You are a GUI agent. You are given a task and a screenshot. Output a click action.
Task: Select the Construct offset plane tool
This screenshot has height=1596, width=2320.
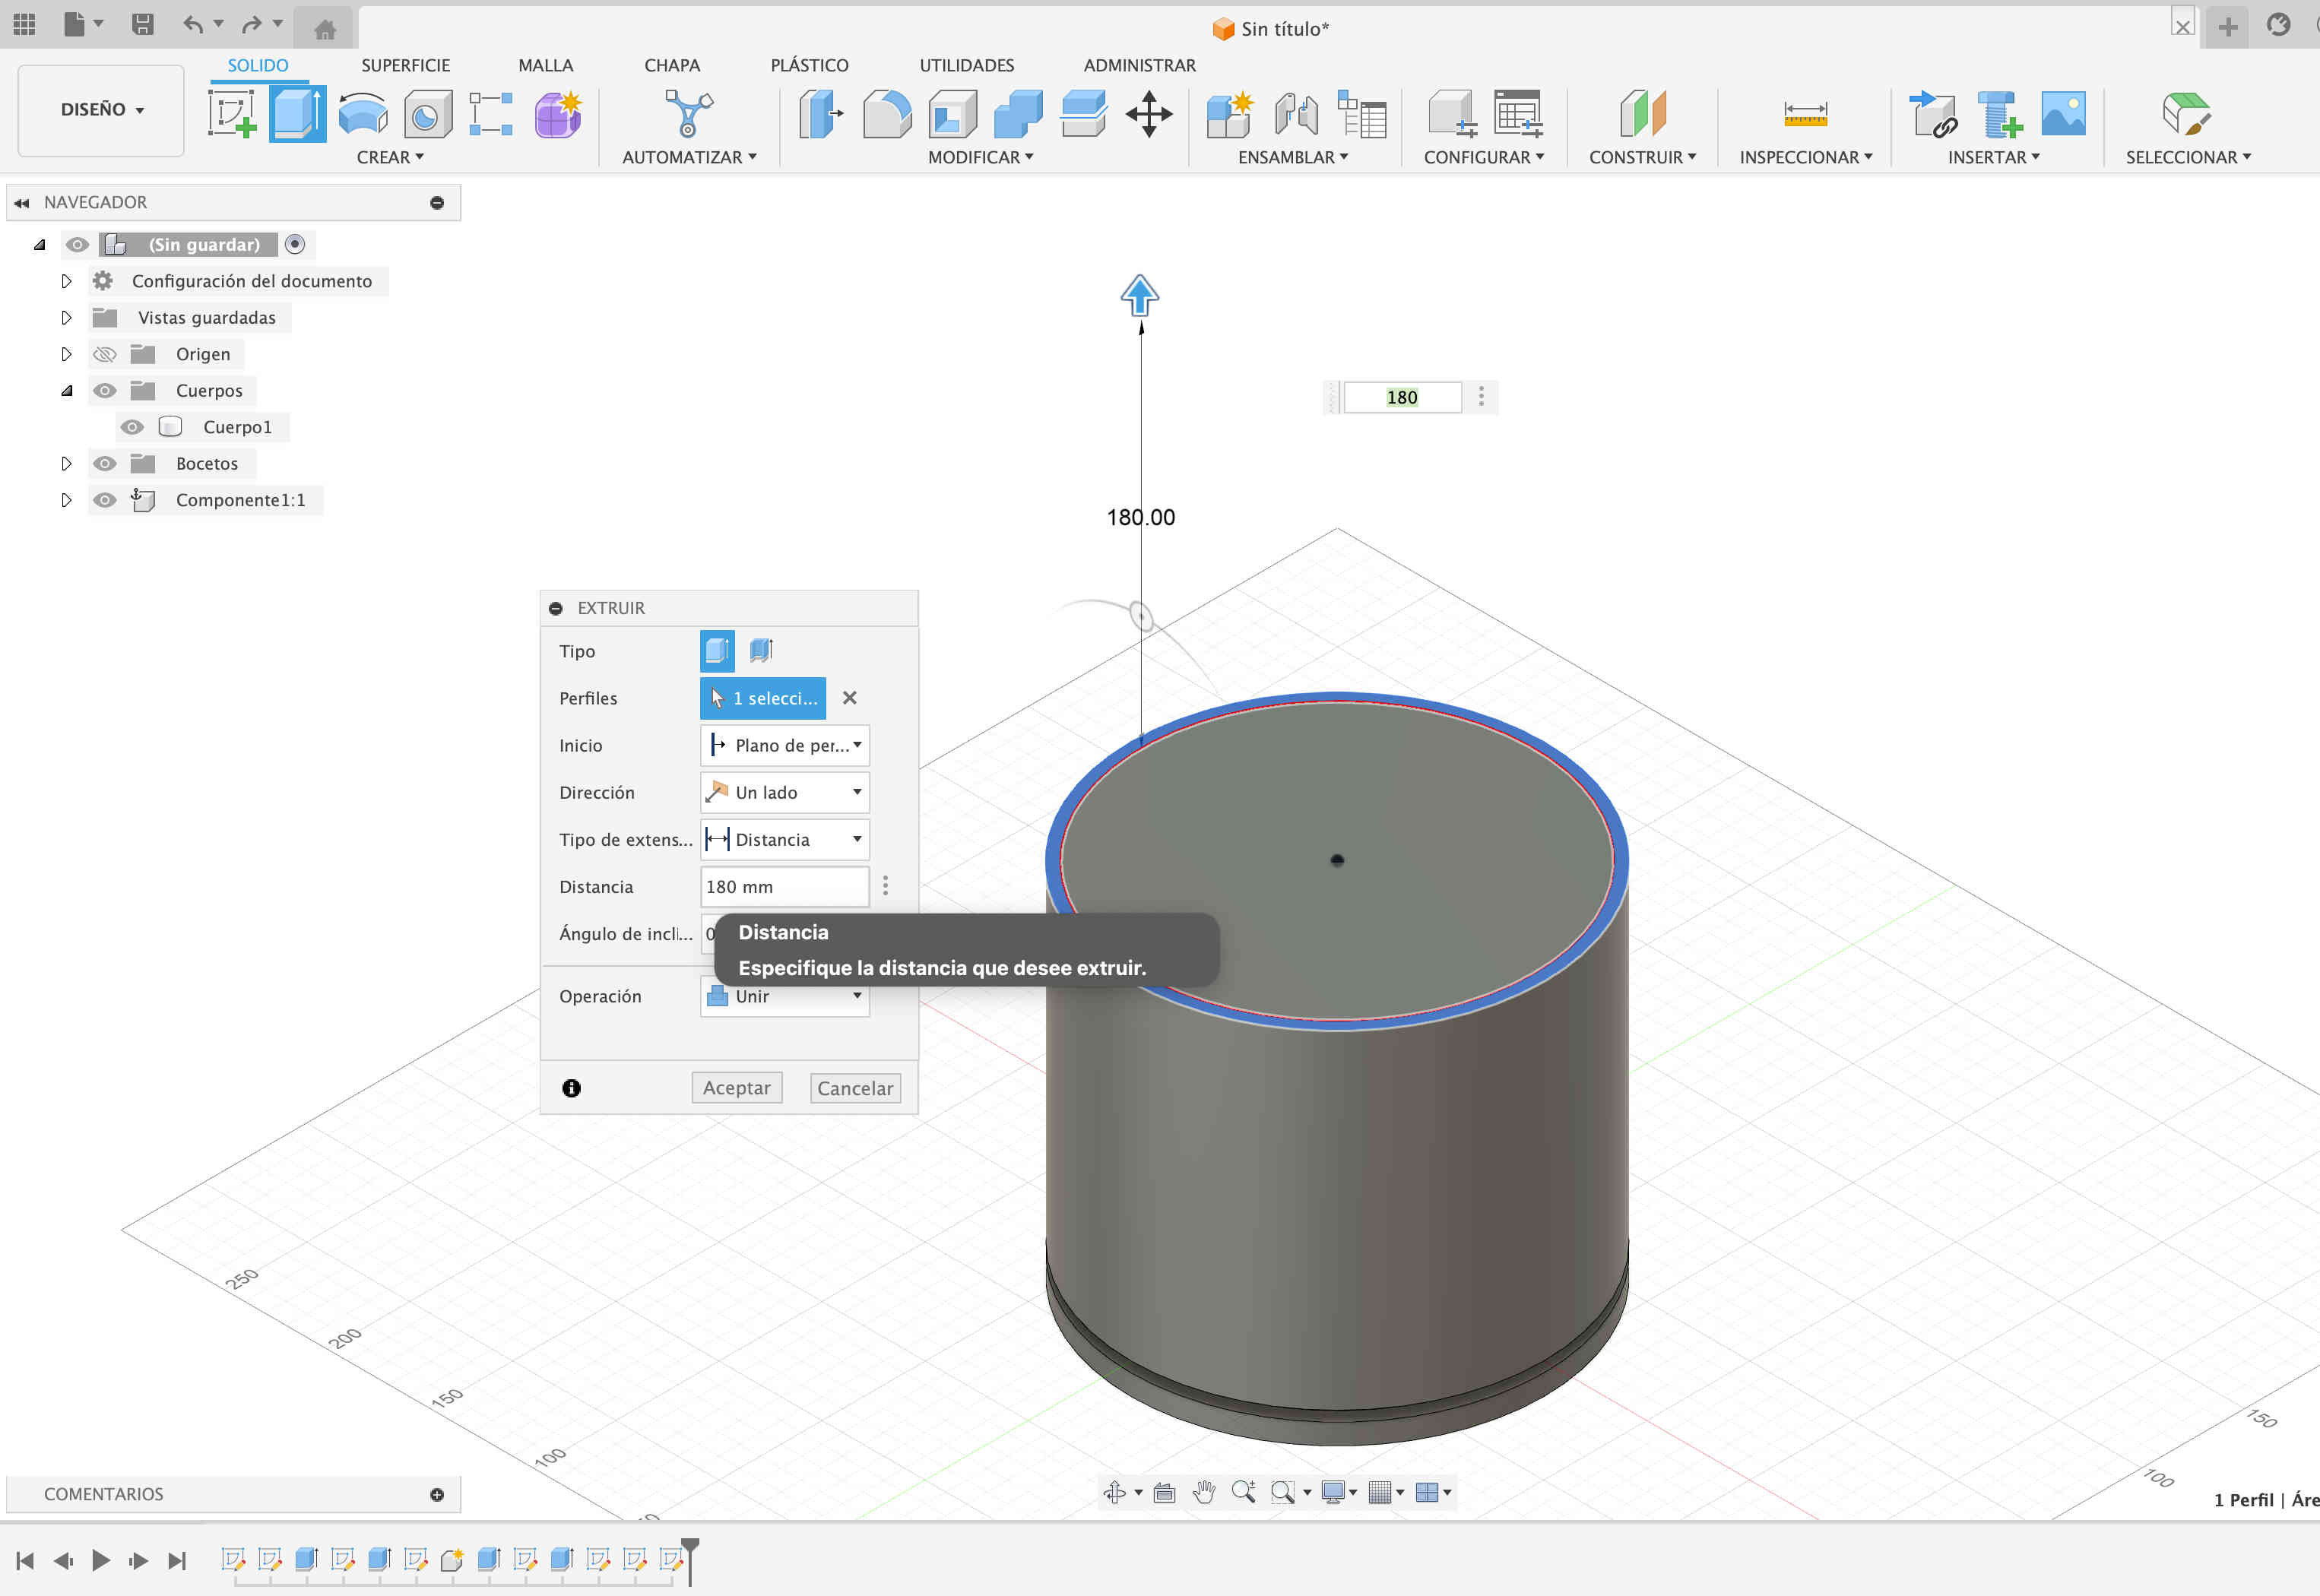tap(1643, 114)
